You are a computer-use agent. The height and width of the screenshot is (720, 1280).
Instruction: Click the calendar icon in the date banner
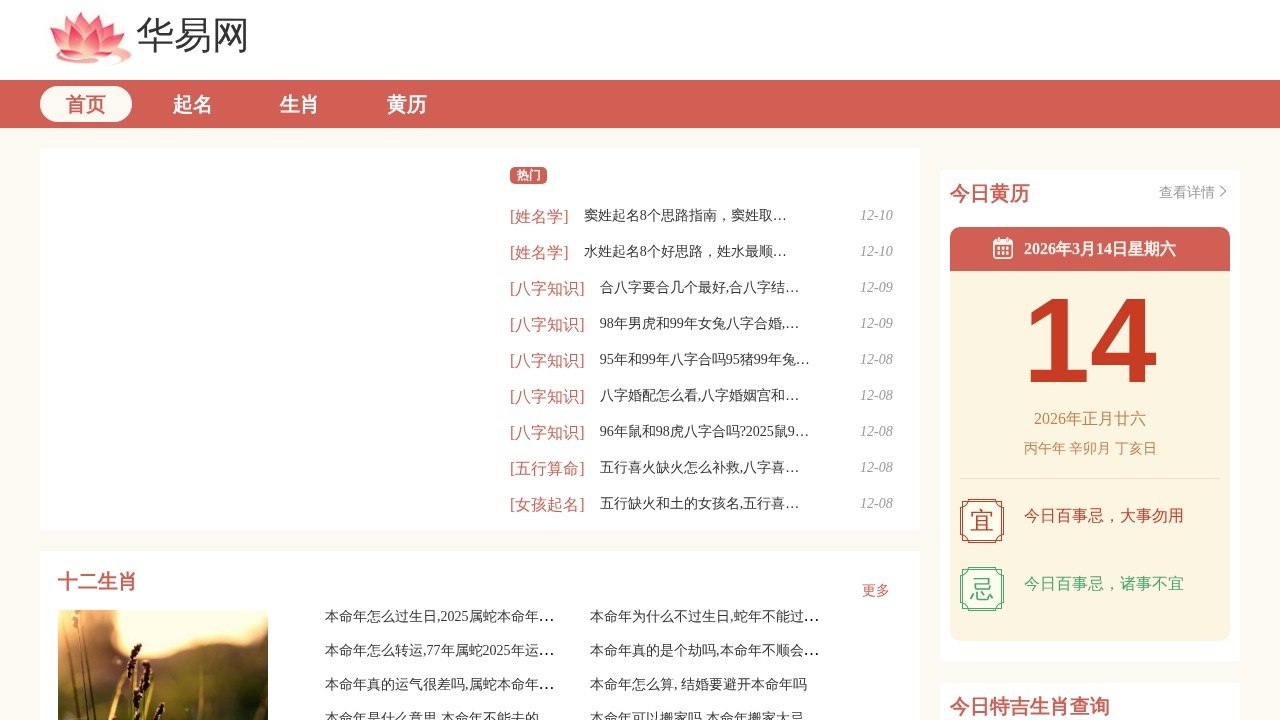pyautogui.click(x=1002, y=248)
